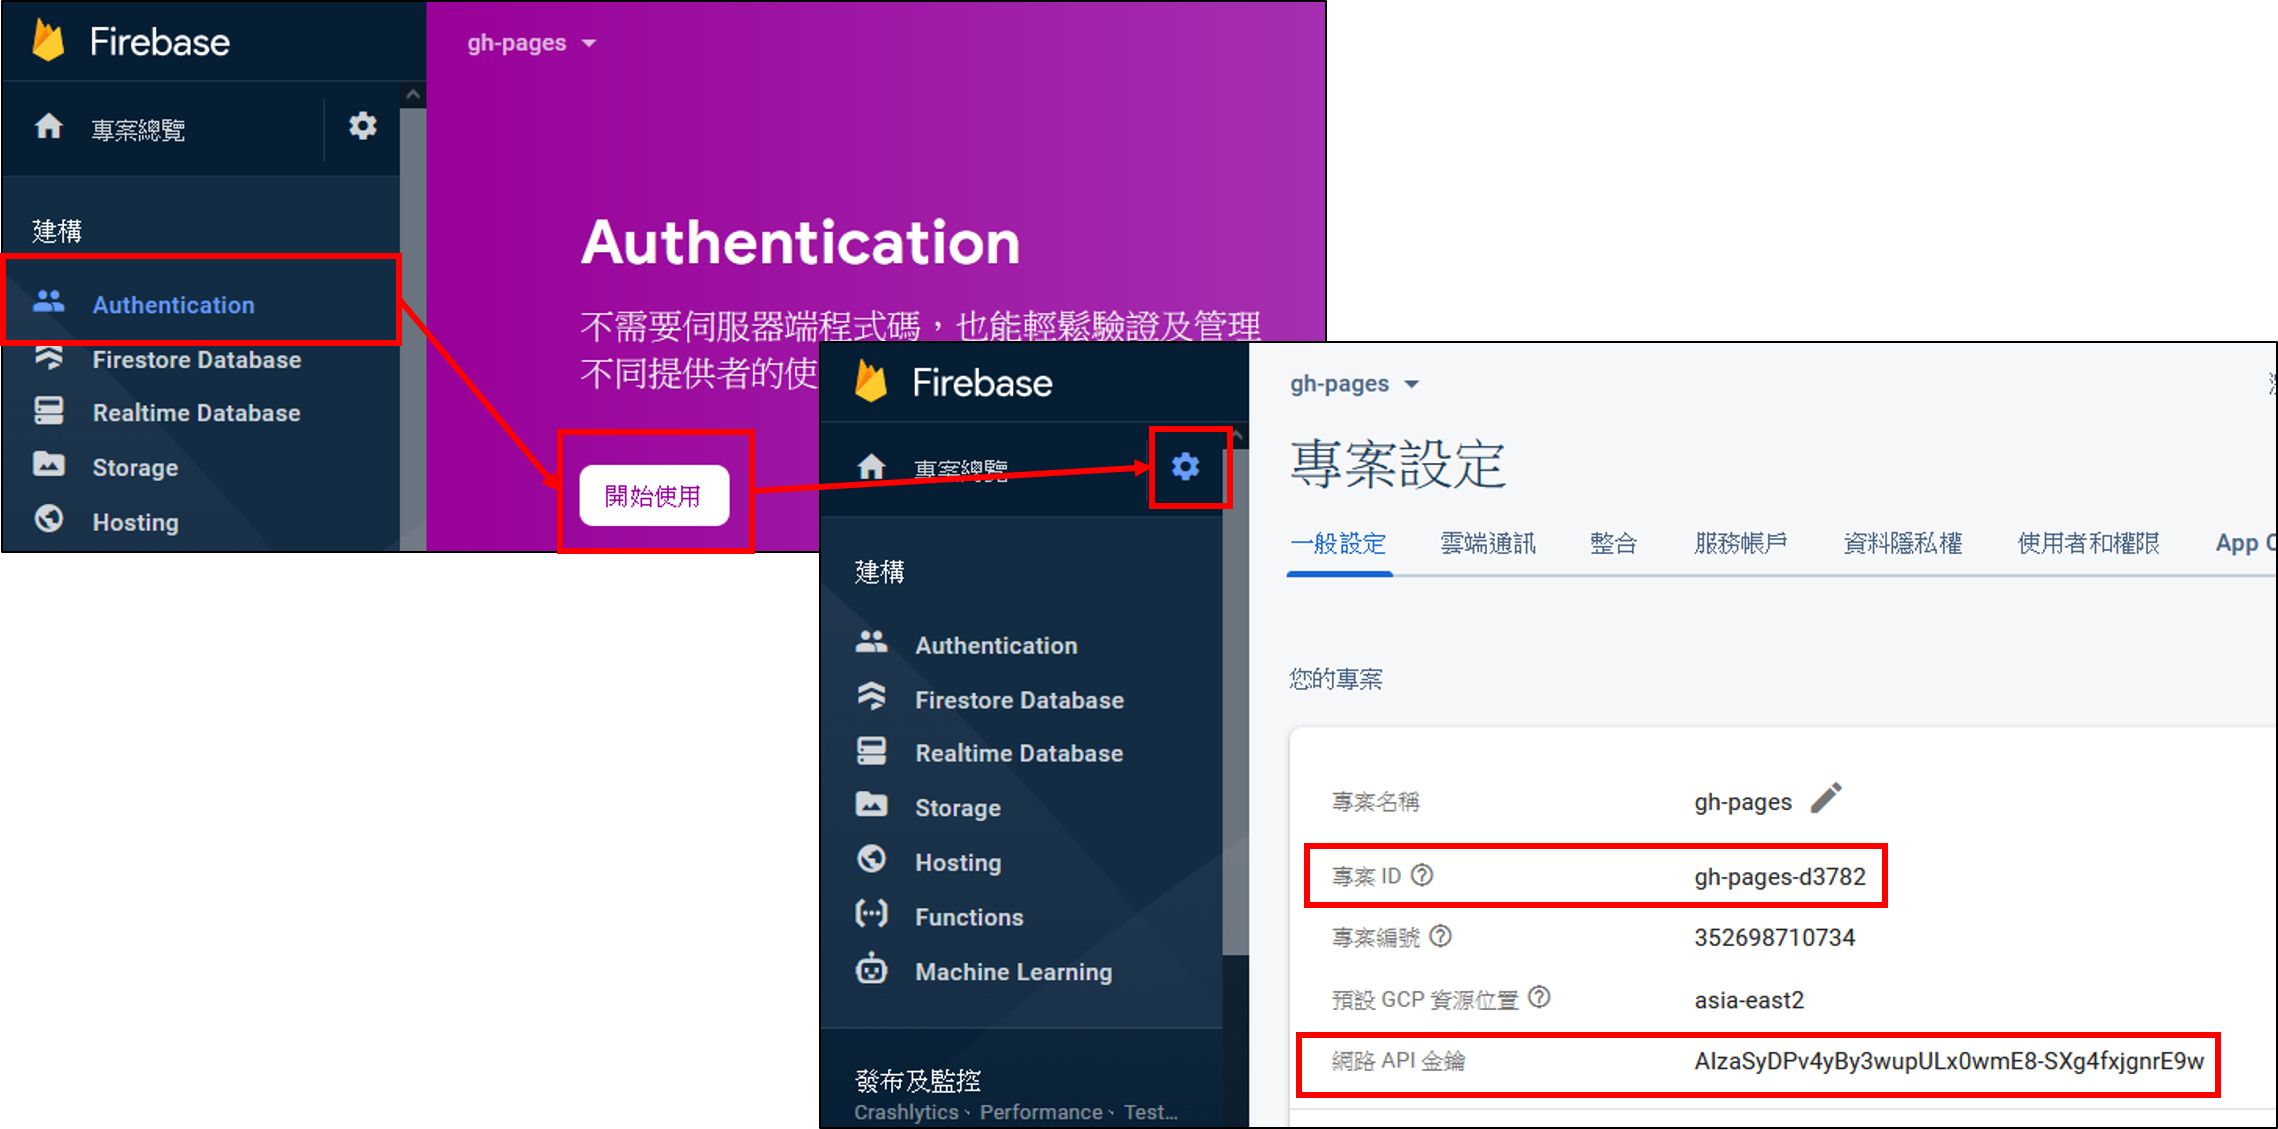Switch to the 雲端通訊 tab

pyautogui.click(x=1487, y=543)
